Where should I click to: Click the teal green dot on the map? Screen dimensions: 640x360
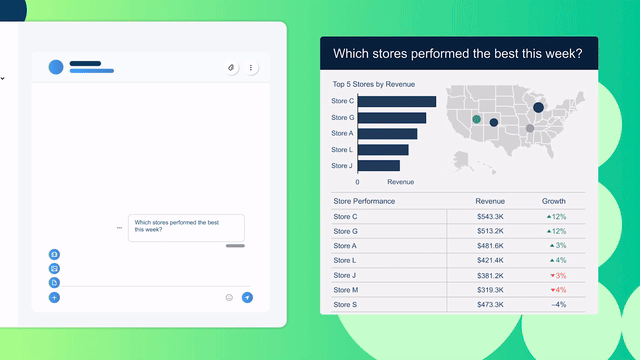pos(476,119)
